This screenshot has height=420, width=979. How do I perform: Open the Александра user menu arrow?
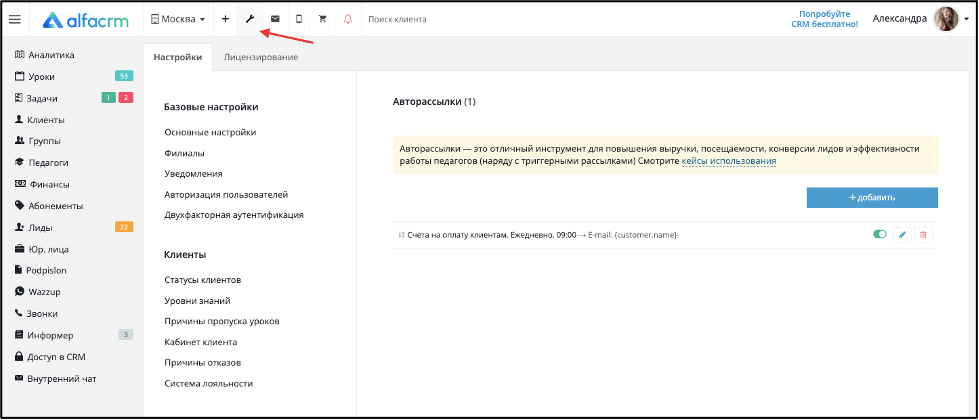pyautogui.click(x=966, y=19)
